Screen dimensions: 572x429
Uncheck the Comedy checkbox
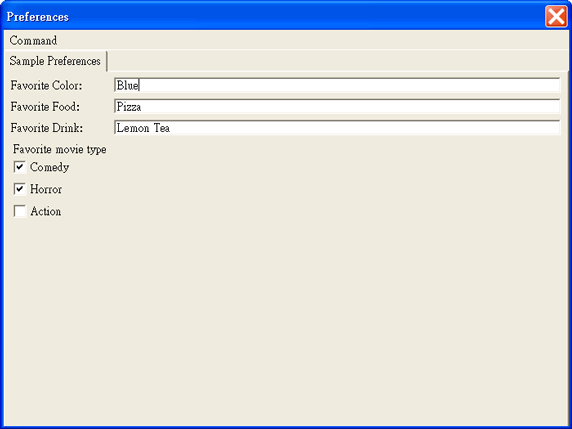click(20, 167)
